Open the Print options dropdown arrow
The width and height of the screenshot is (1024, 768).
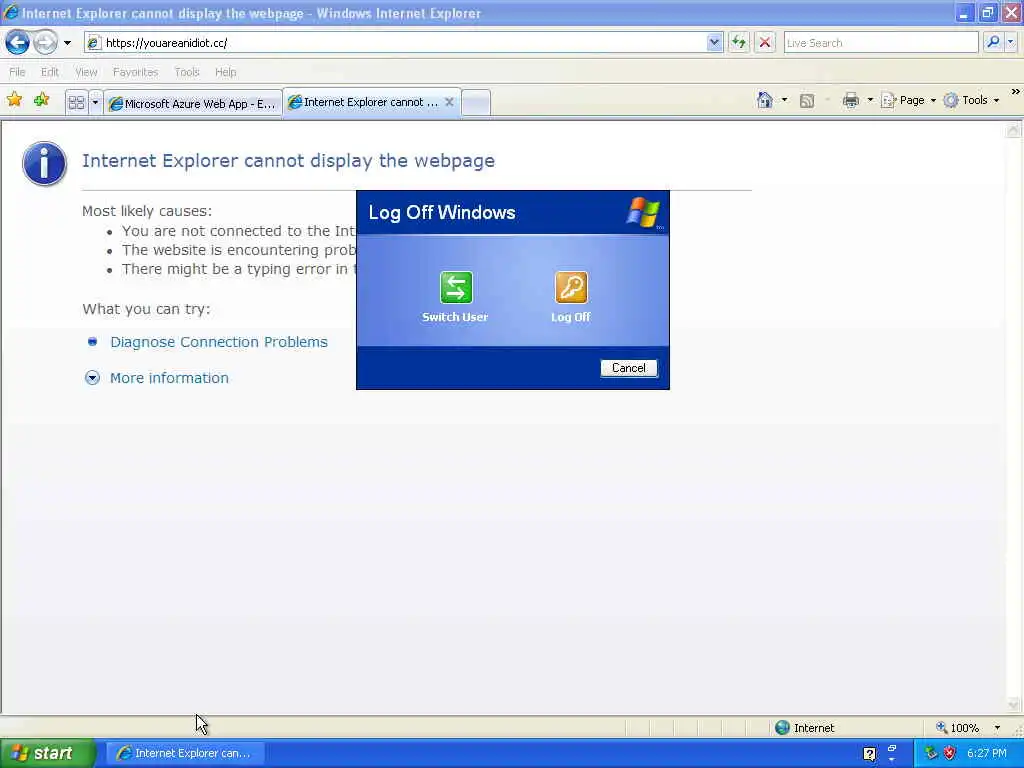click(870, 100)
